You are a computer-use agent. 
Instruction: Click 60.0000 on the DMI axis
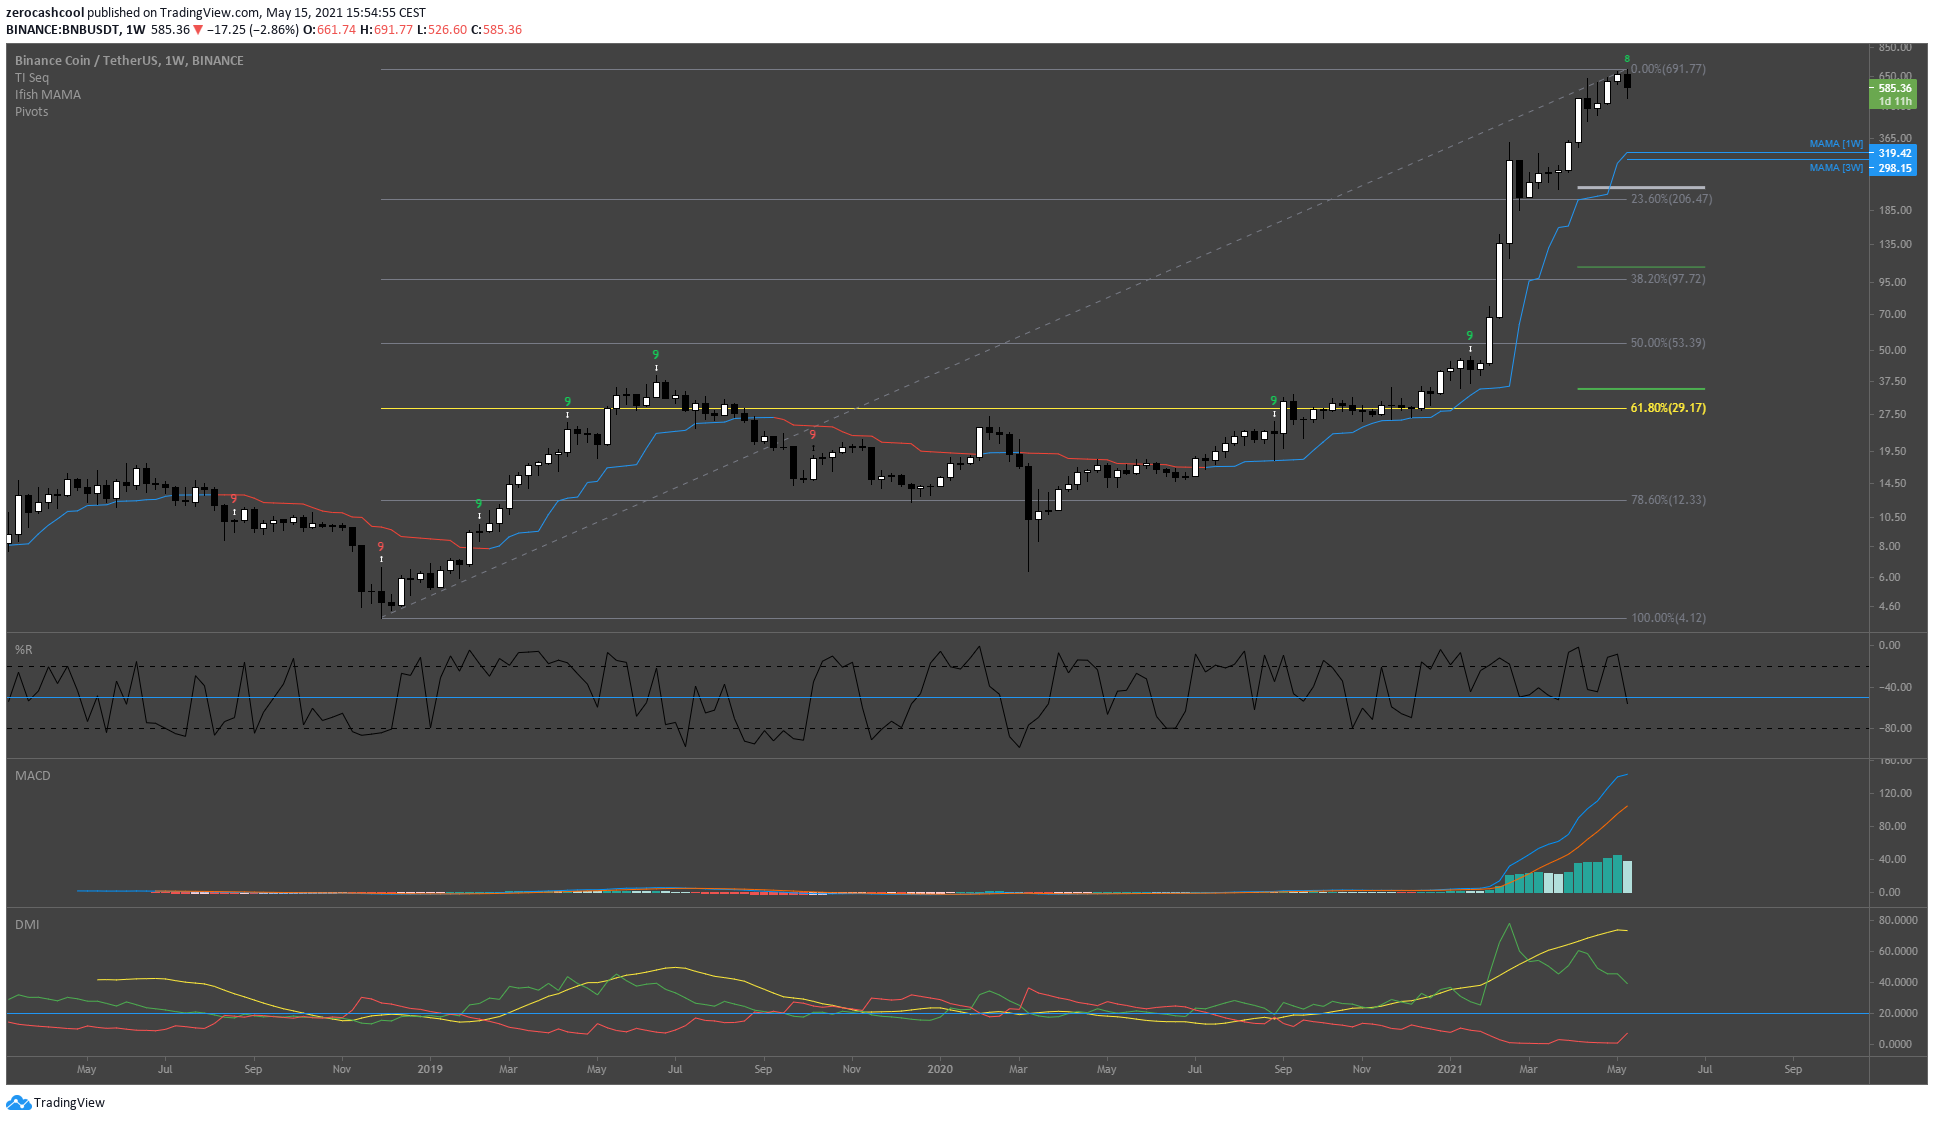1897,951
